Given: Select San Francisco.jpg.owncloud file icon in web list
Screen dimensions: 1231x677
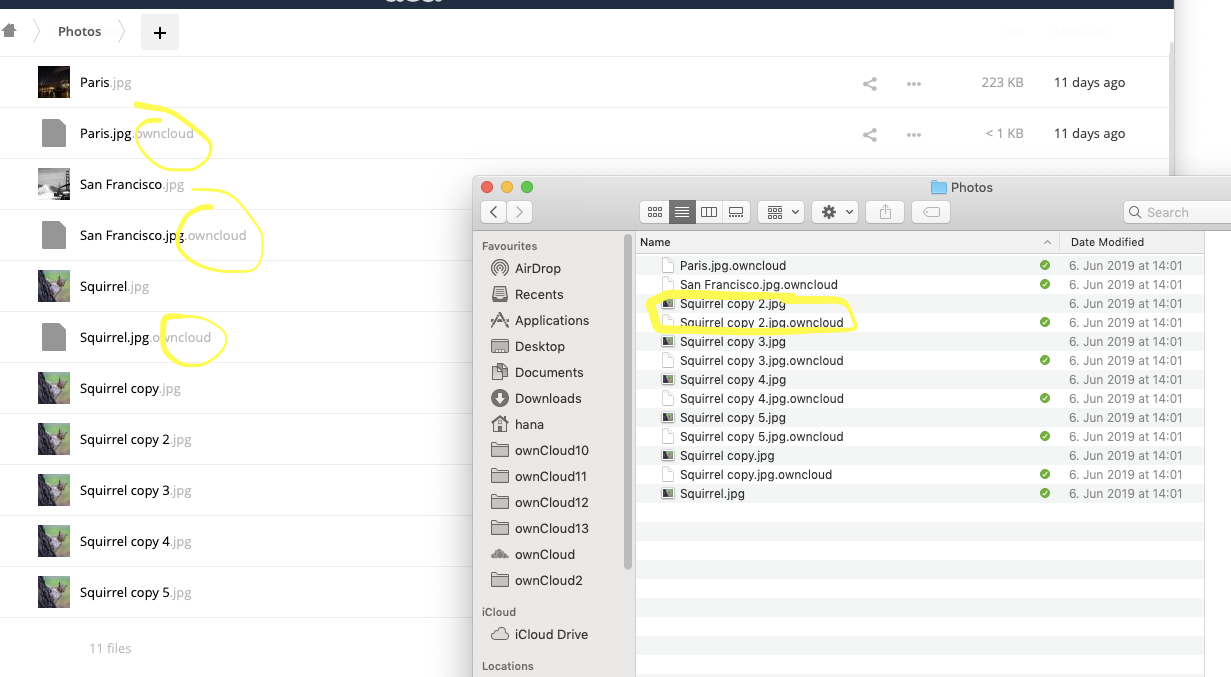Looking at the screenshot, I should coord(54,235).
